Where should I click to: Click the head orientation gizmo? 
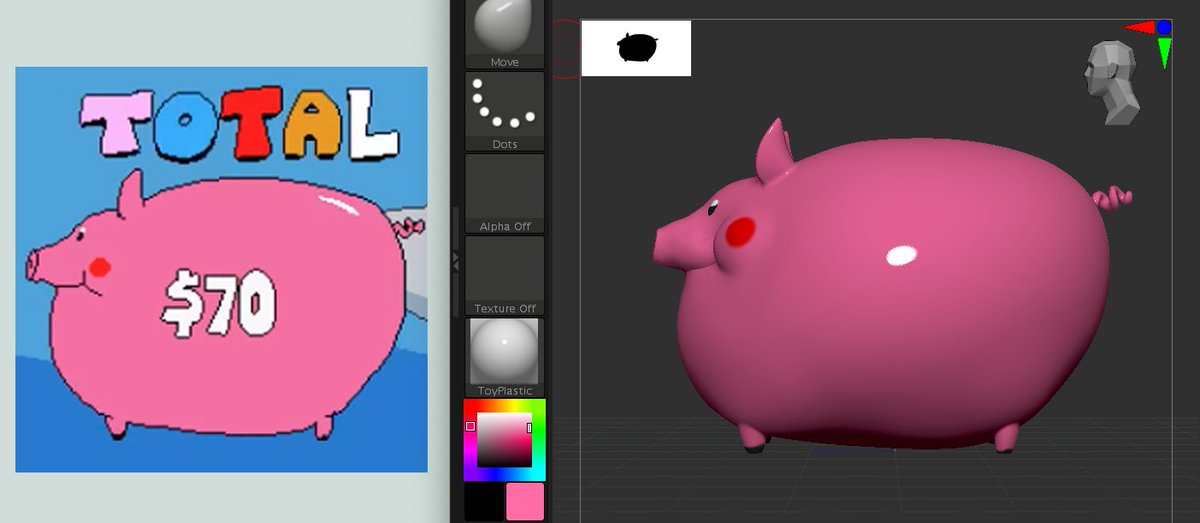[x=1111, y=83]
